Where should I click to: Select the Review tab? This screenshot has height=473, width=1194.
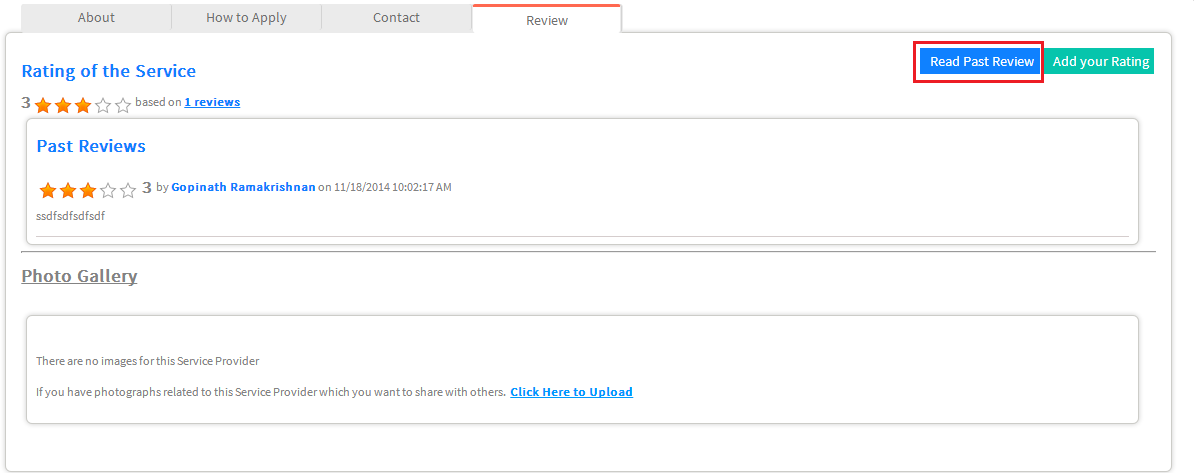point(547,19)
